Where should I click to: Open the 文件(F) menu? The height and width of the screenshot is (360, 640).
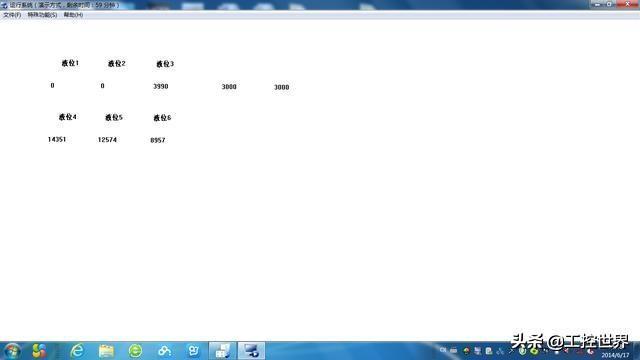pyautogui.click(x=12, y=15)
